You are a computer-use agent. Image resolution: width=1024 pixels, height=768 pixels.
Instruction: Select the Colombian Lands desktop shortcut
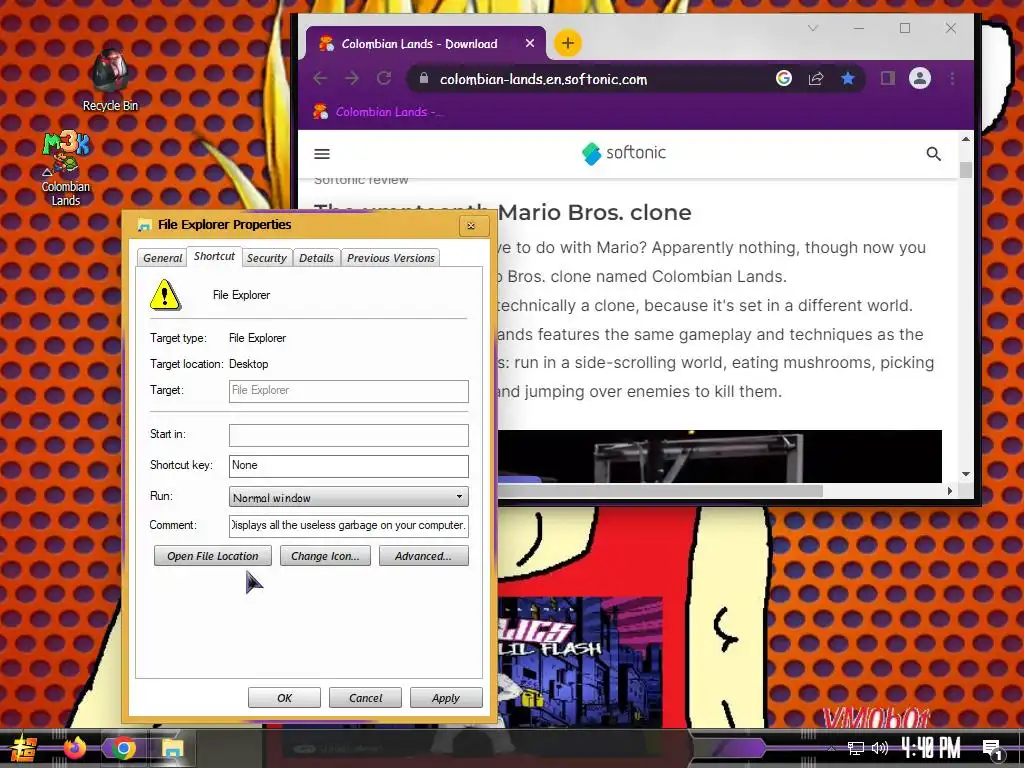pos(65,169)
